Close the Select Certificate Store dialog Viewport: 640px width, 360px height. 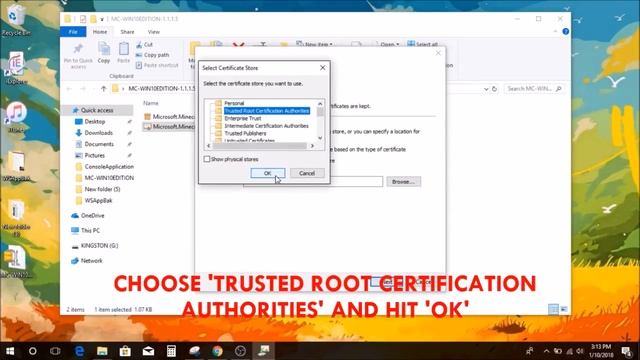point(322,68)
